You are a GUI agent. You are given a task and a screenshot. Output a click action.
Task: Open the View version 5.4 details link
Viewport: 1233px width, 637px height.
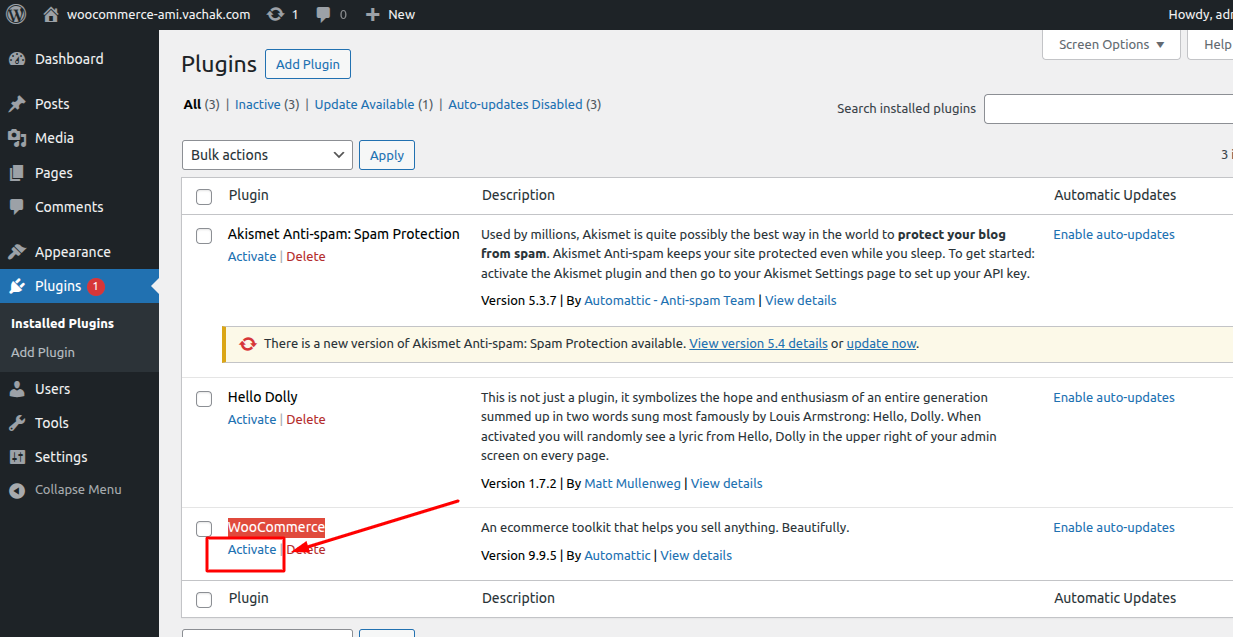tap(758, 343)
